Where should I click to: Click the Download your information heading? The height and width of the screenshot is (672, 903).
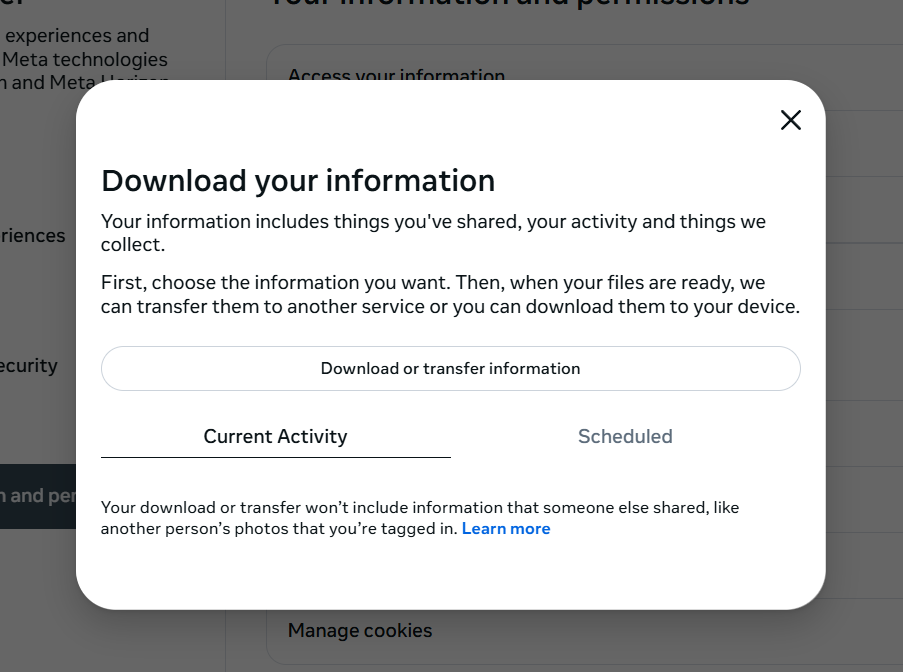point(298,181)
